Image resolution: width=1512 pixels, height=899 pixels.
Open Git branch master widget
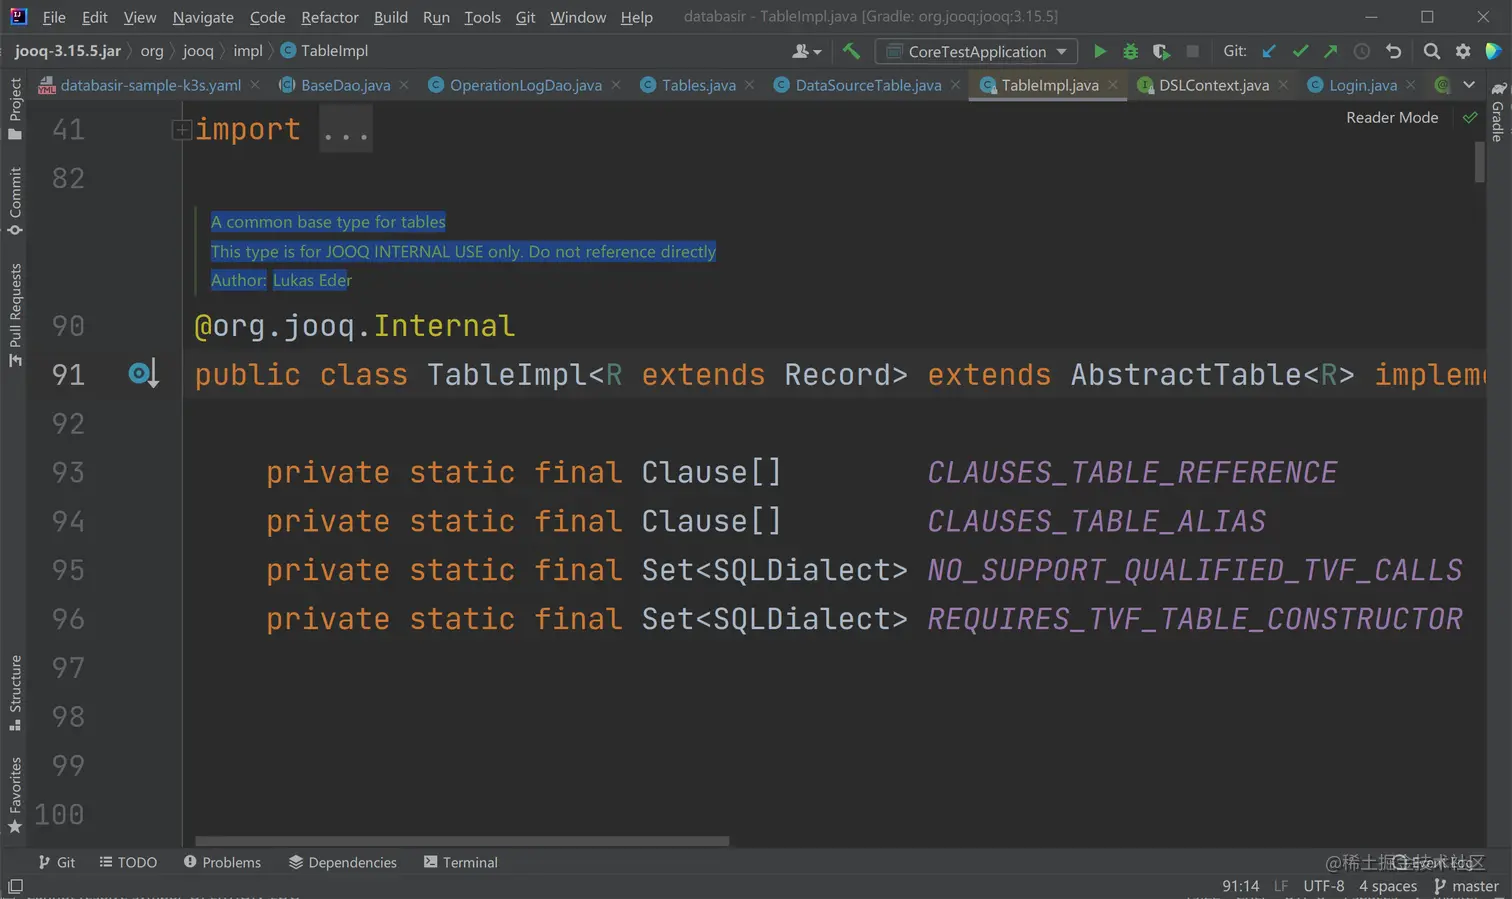[1466, 886]
